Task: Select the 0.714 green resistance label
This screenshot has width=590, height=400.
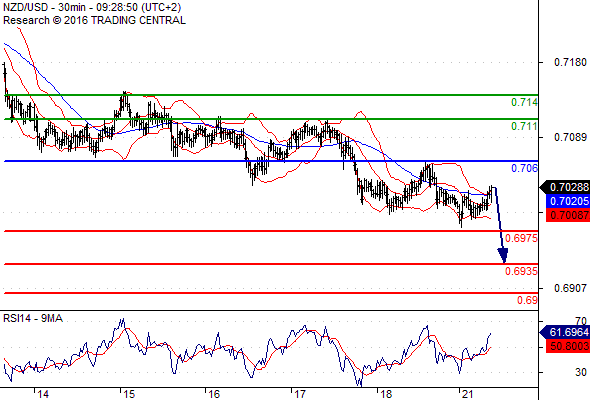Action: click(x=524, y=102)
